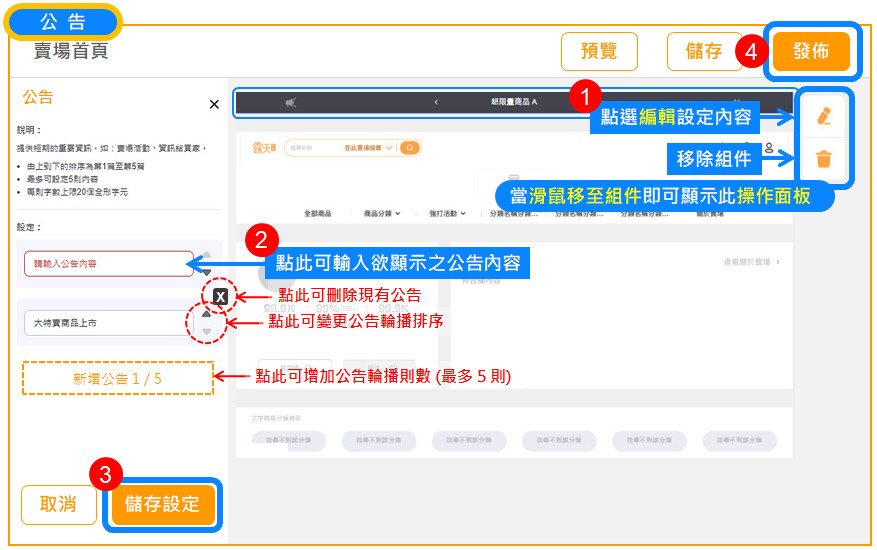
Task: Click the pencil edit component icon
Action: [823, 117]
